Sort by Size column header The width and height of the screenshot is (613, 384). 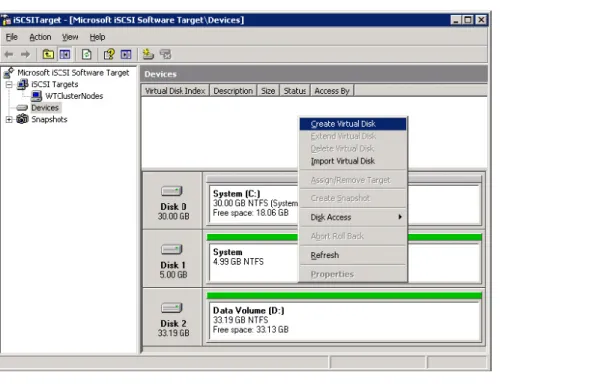tap(268, 91)
